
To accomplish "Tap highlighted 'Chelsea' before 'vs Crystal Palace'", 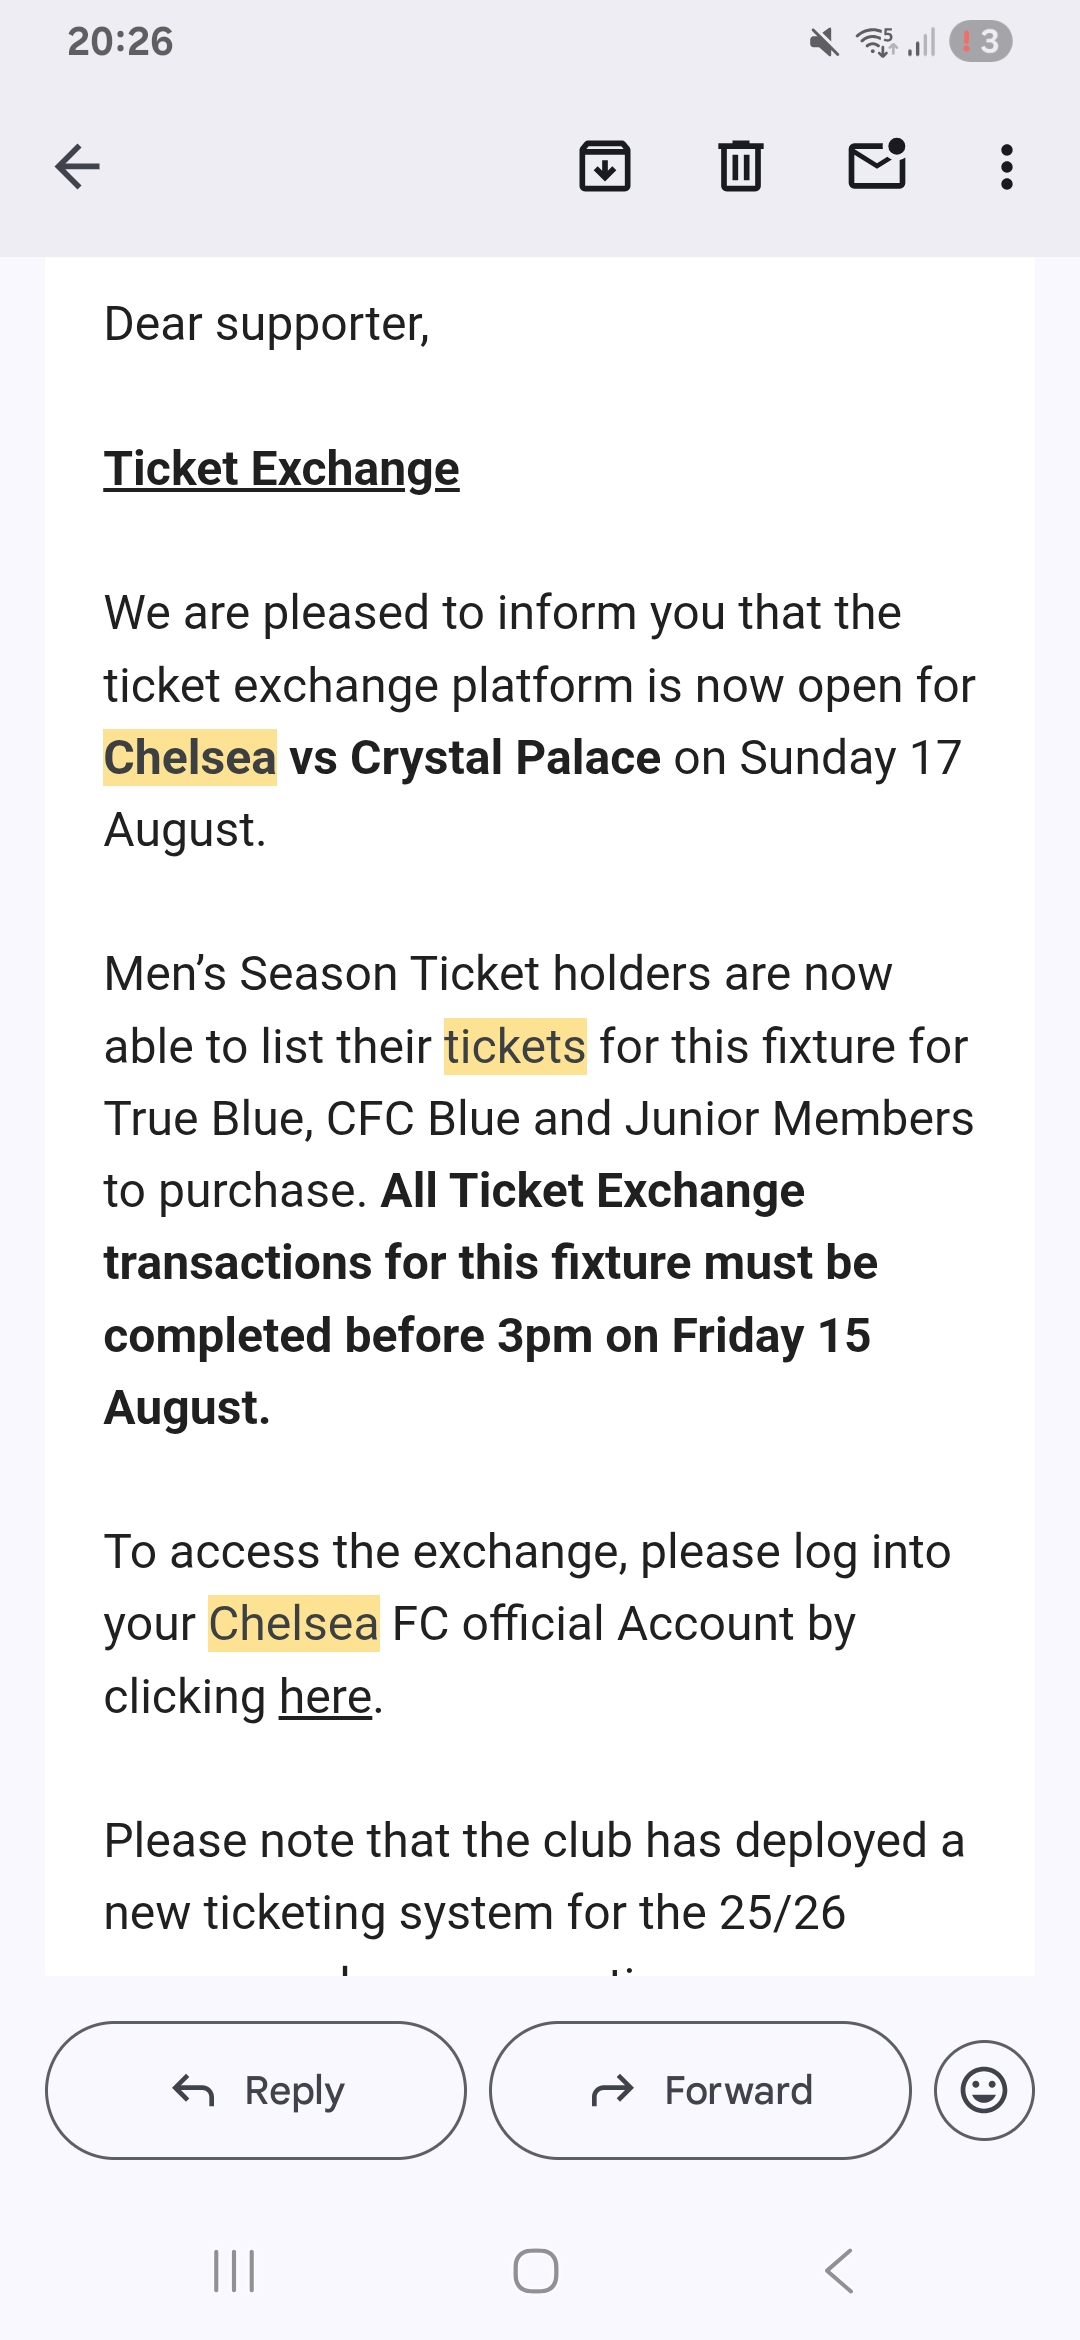I will tap(190, 758).
